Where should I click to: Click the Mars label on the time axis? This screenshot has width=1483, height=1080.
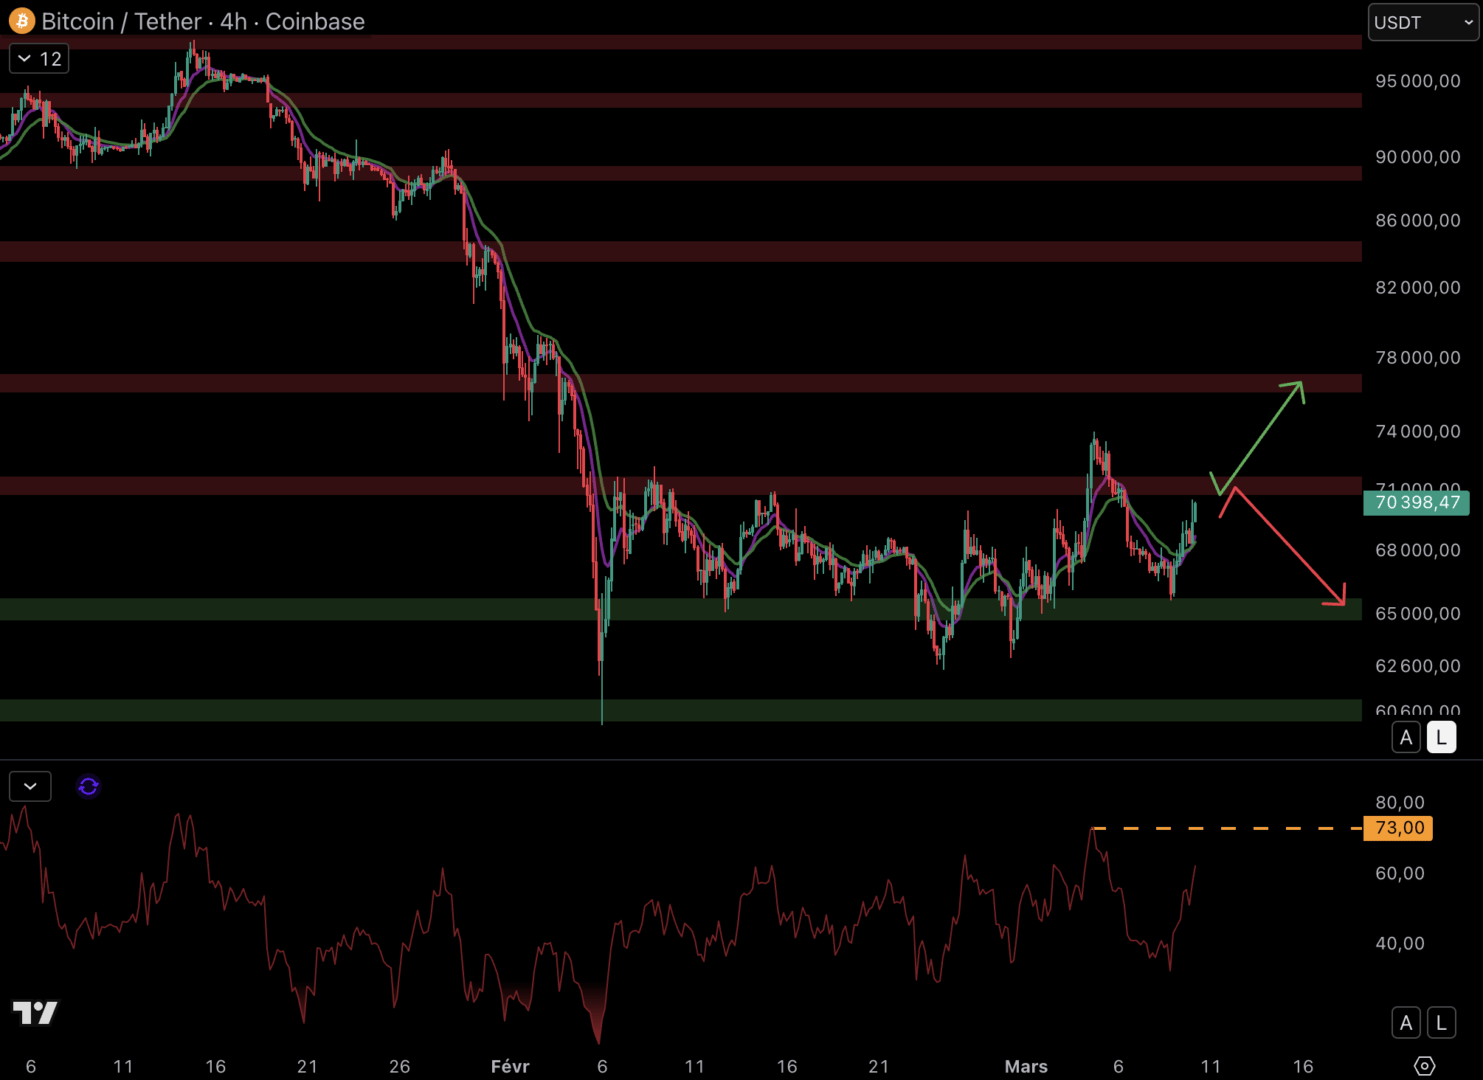pyautogui.click(x=1026, y=1067)
